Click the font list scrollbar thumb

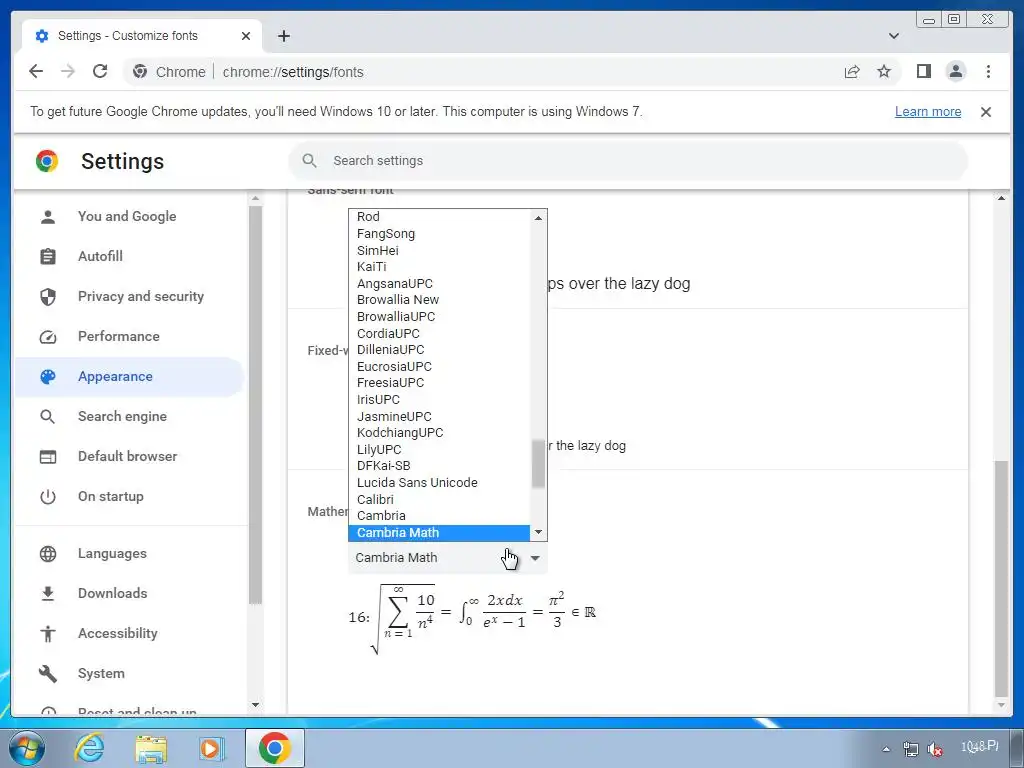tap(538, 464)
